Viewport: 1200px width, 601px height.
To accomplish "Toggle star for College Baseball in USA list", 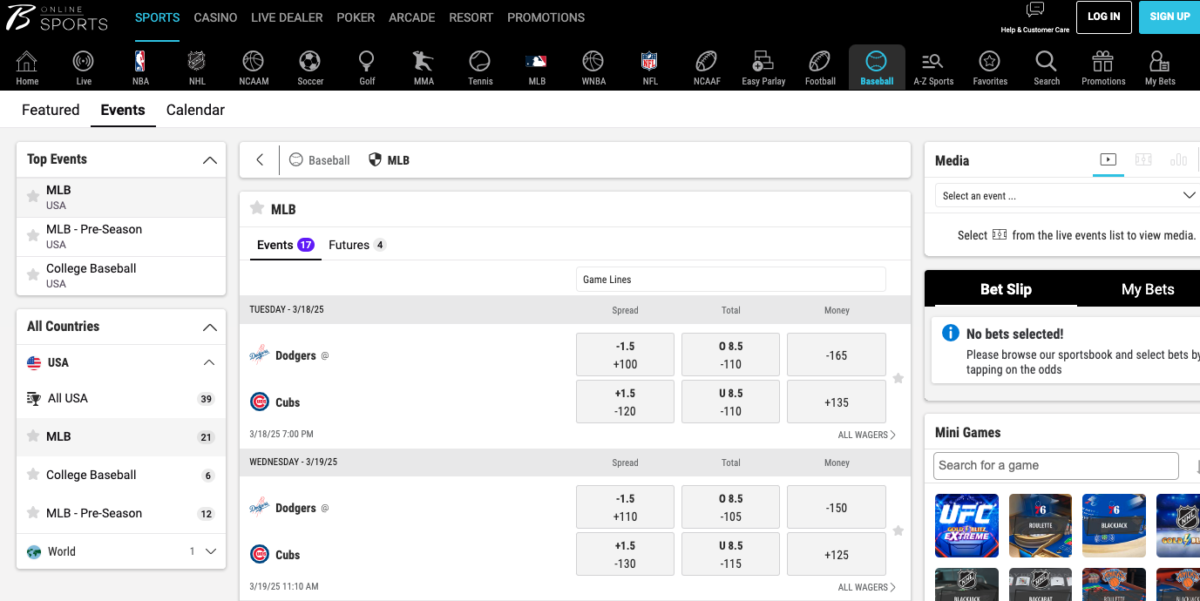I will pos(33,475).
